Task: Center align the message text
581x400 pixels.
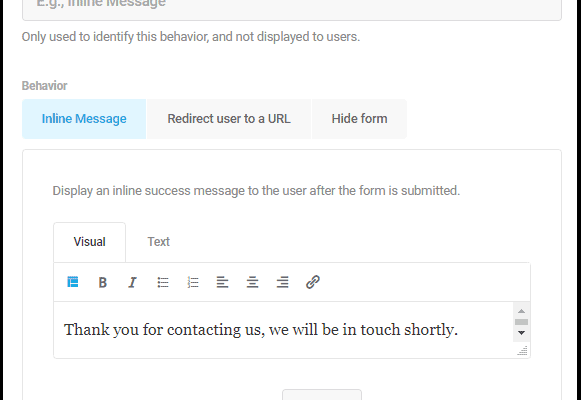Action: (x=252, y=282)
